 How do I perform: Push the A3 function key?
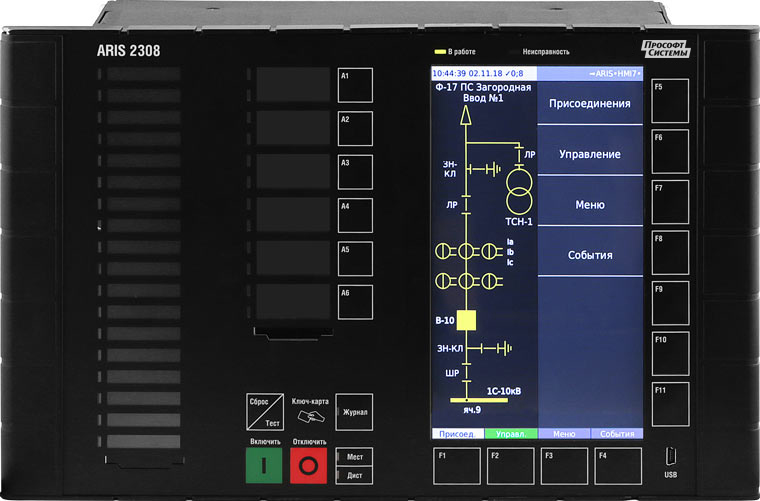pyautogui.click(x=355, y=172)
